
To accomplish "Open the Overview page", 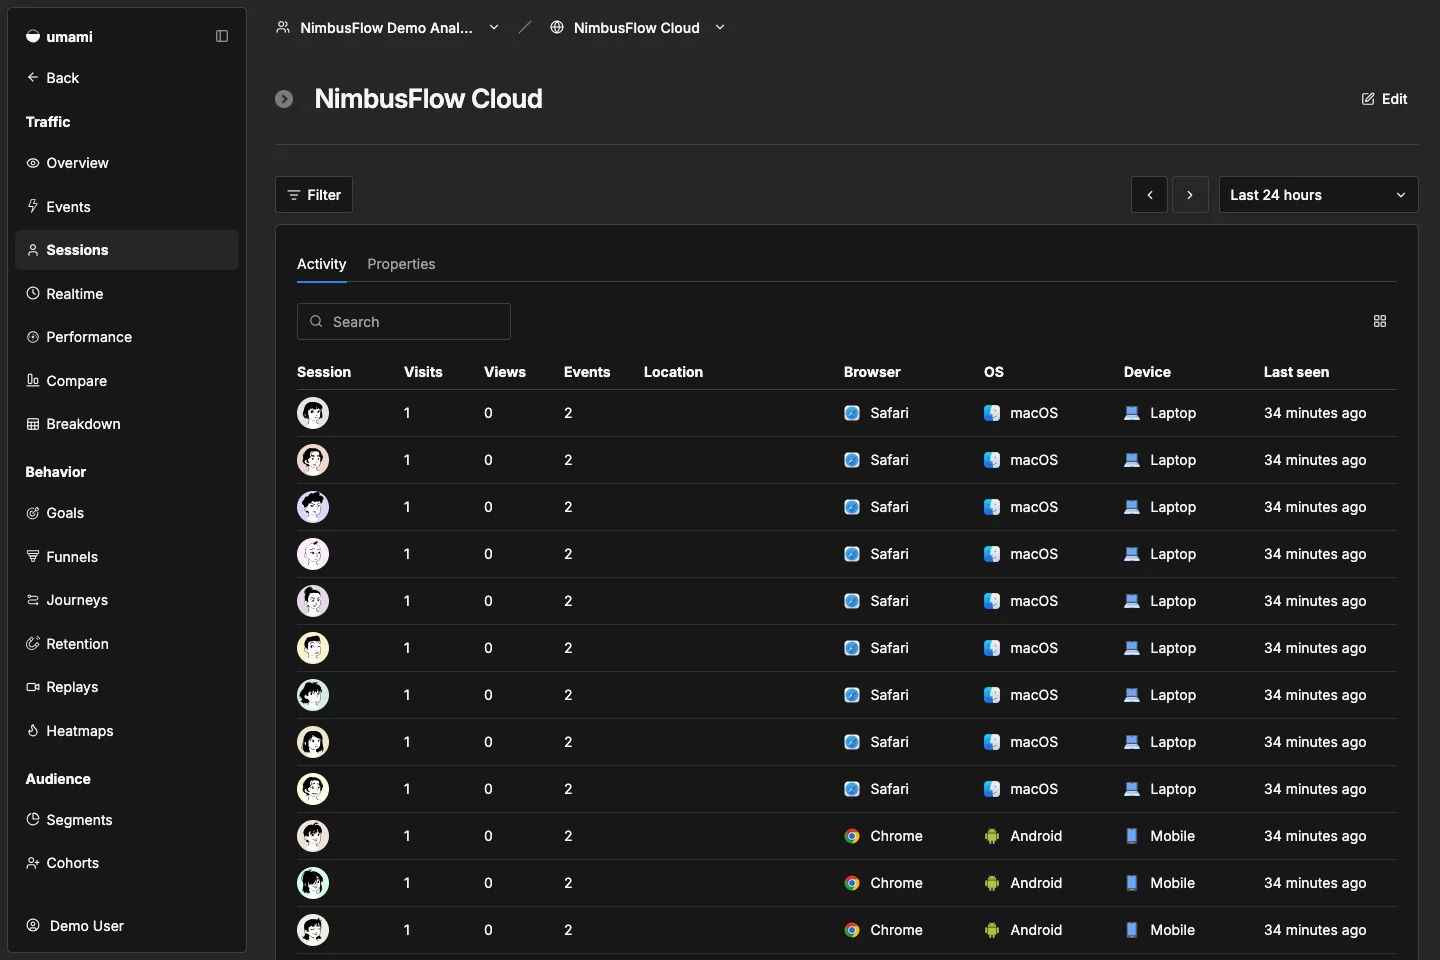I will 127,163.
